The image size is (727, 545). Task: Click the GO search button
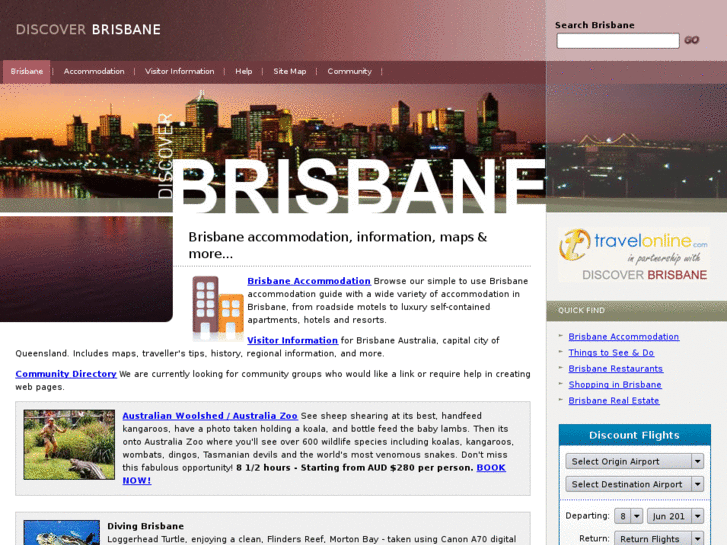click(x=691, y=40)
